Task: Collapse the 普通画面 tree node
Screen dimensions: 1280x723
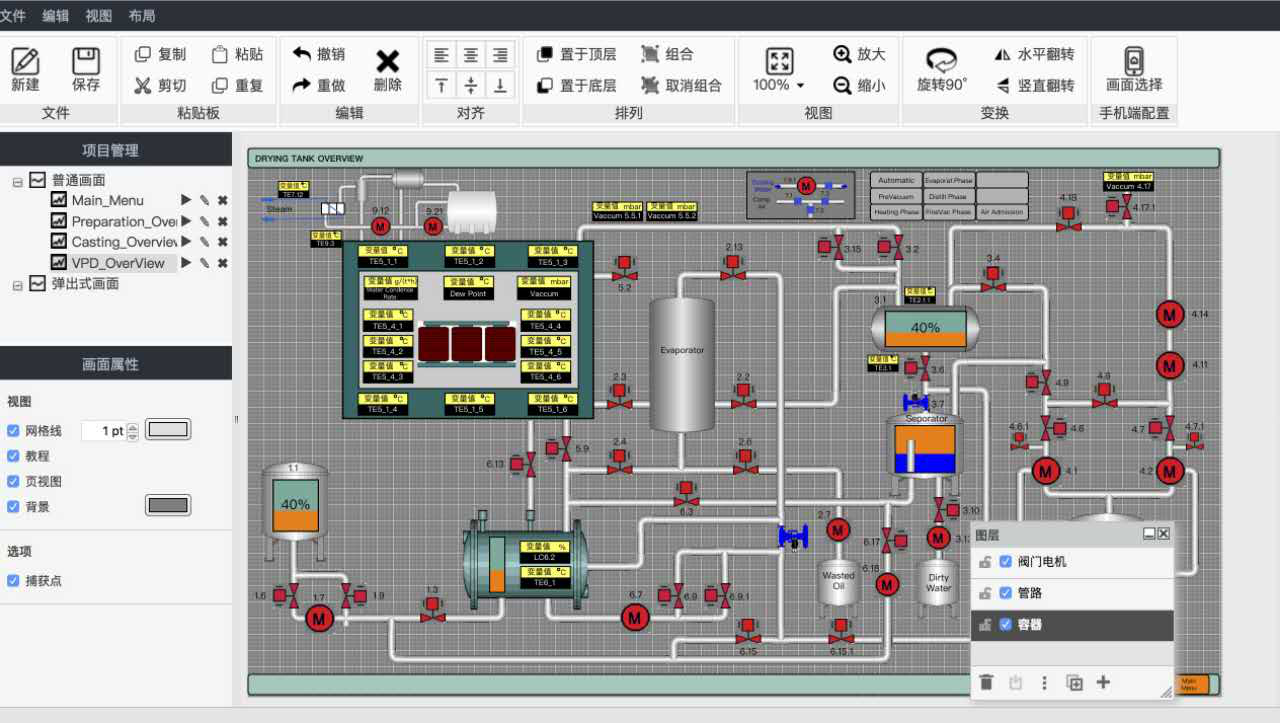Action: 18,181
